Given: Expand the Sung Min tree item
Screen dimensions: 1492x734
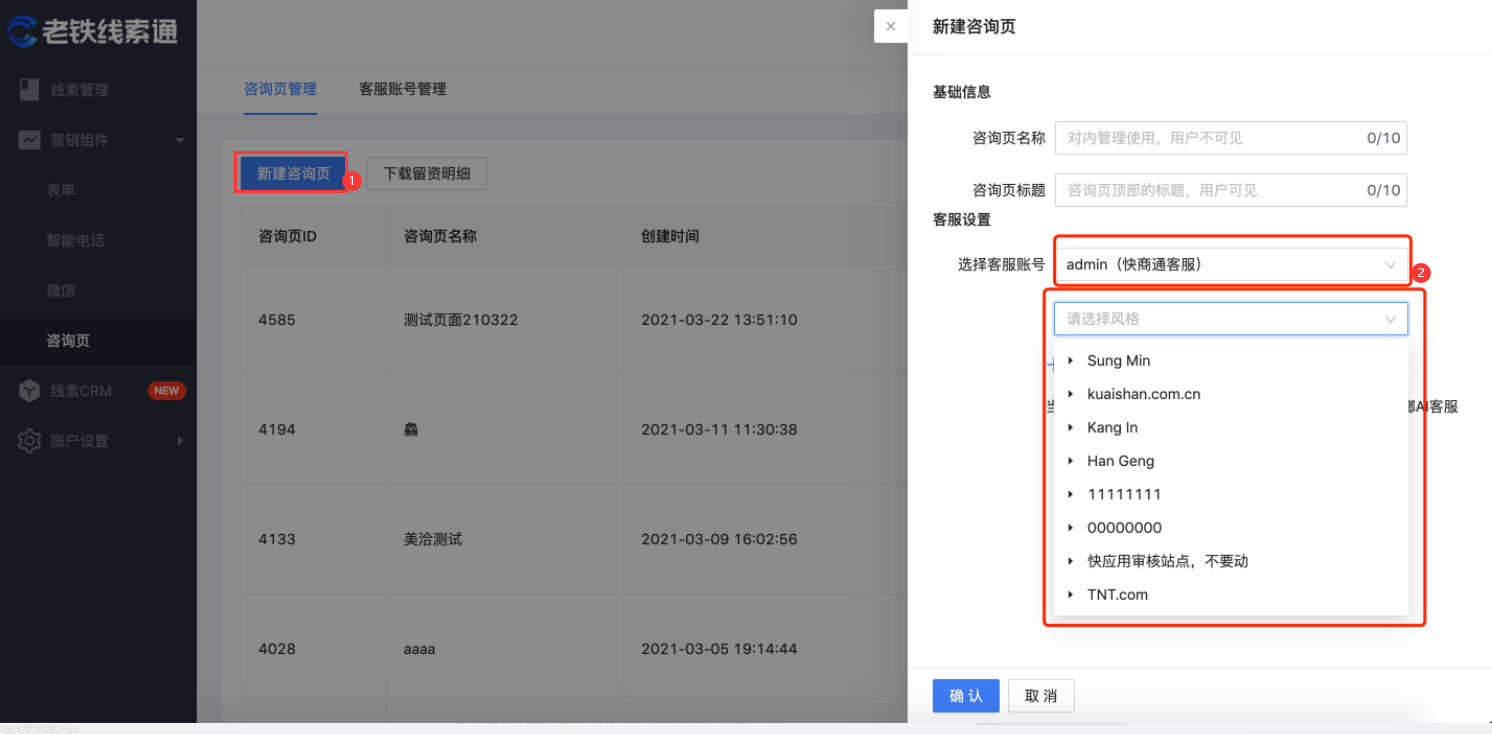Looking at the screenshot, I should [1071, 361].
